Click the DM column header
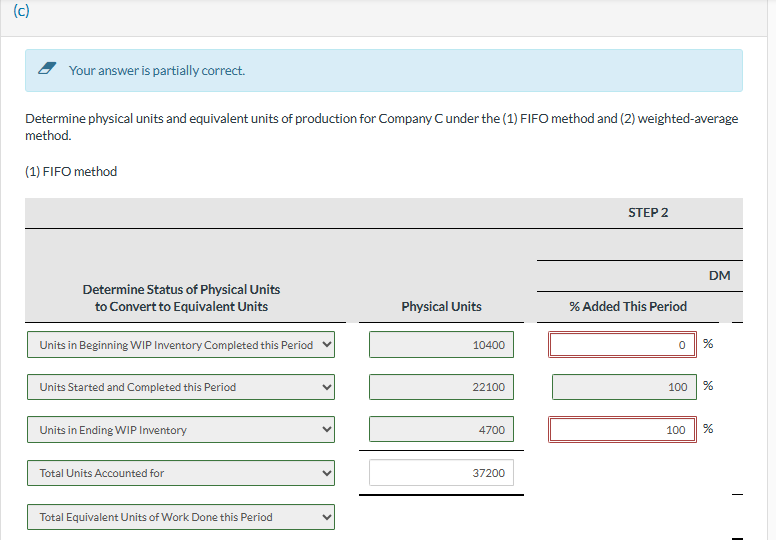Image resolution: width=776 pixels, height=540 pixels. 720,275
